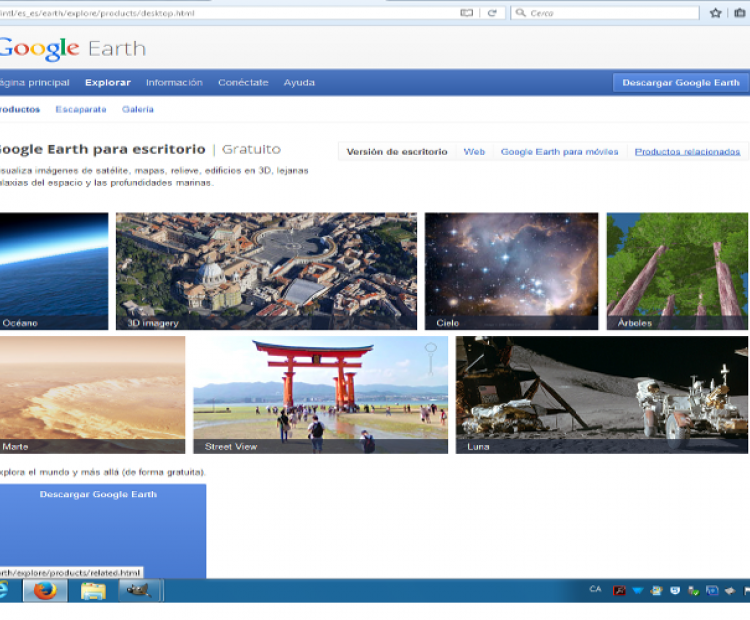750x620 pixels.
Task: Click the Google Earth logo
Action: point(73,48)
